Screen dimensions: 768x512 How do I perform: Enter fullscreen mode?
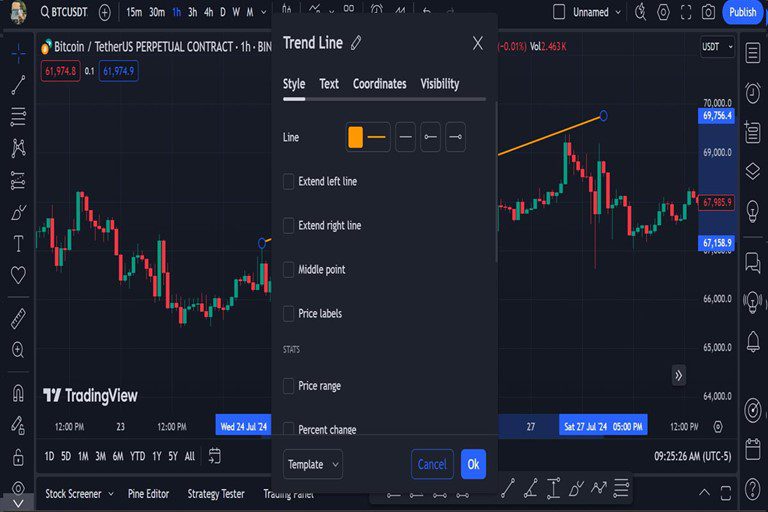click(686, 12)
